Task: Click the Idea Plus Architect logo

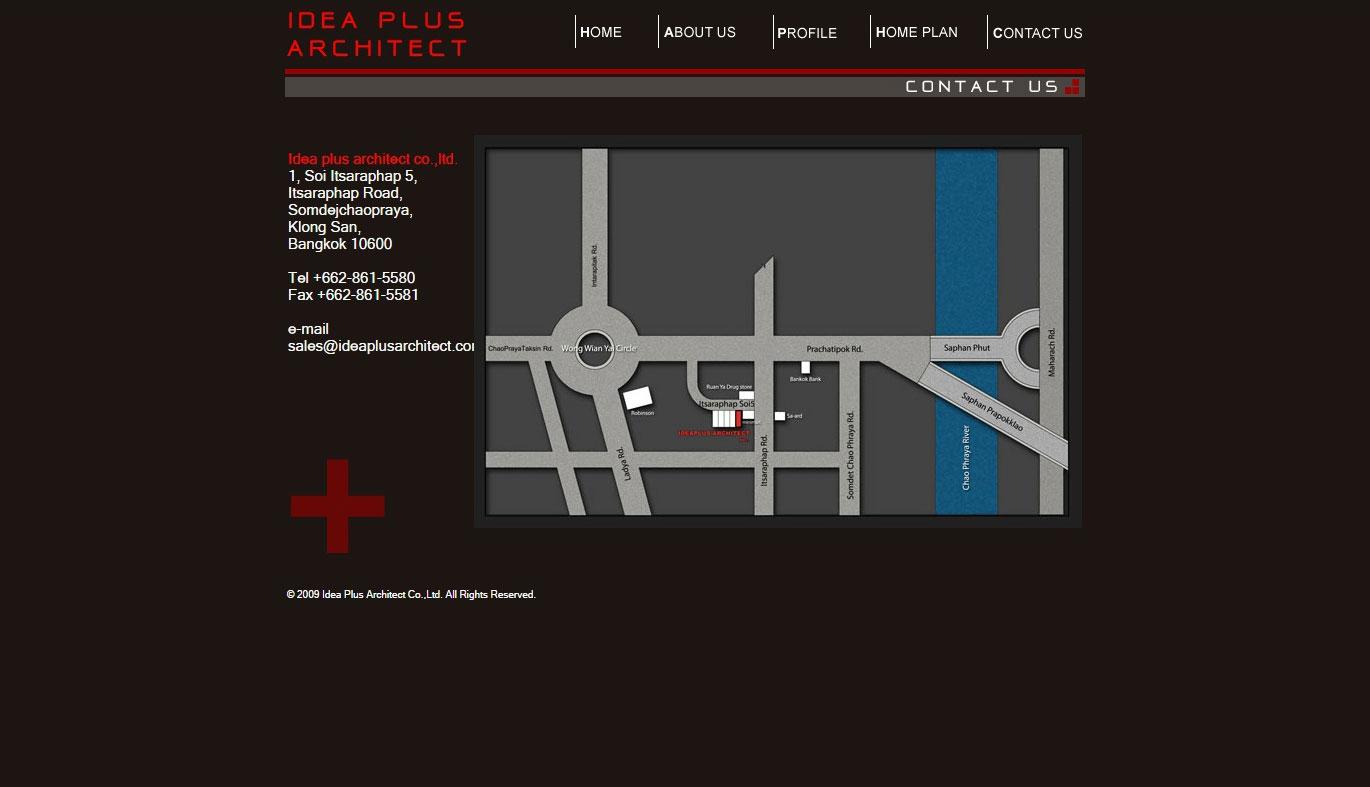Action: [x=377, y=34]
